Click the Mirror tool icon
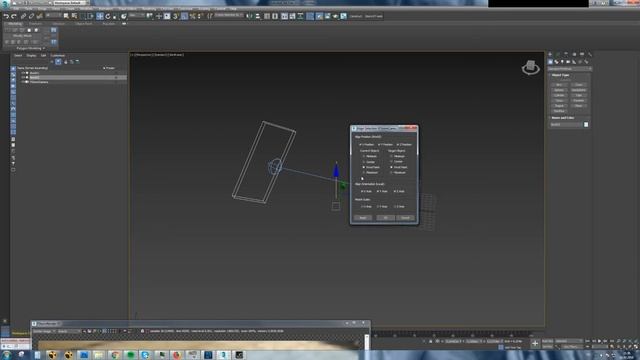Viewport: 640px width, 360px height. point(249,16)
